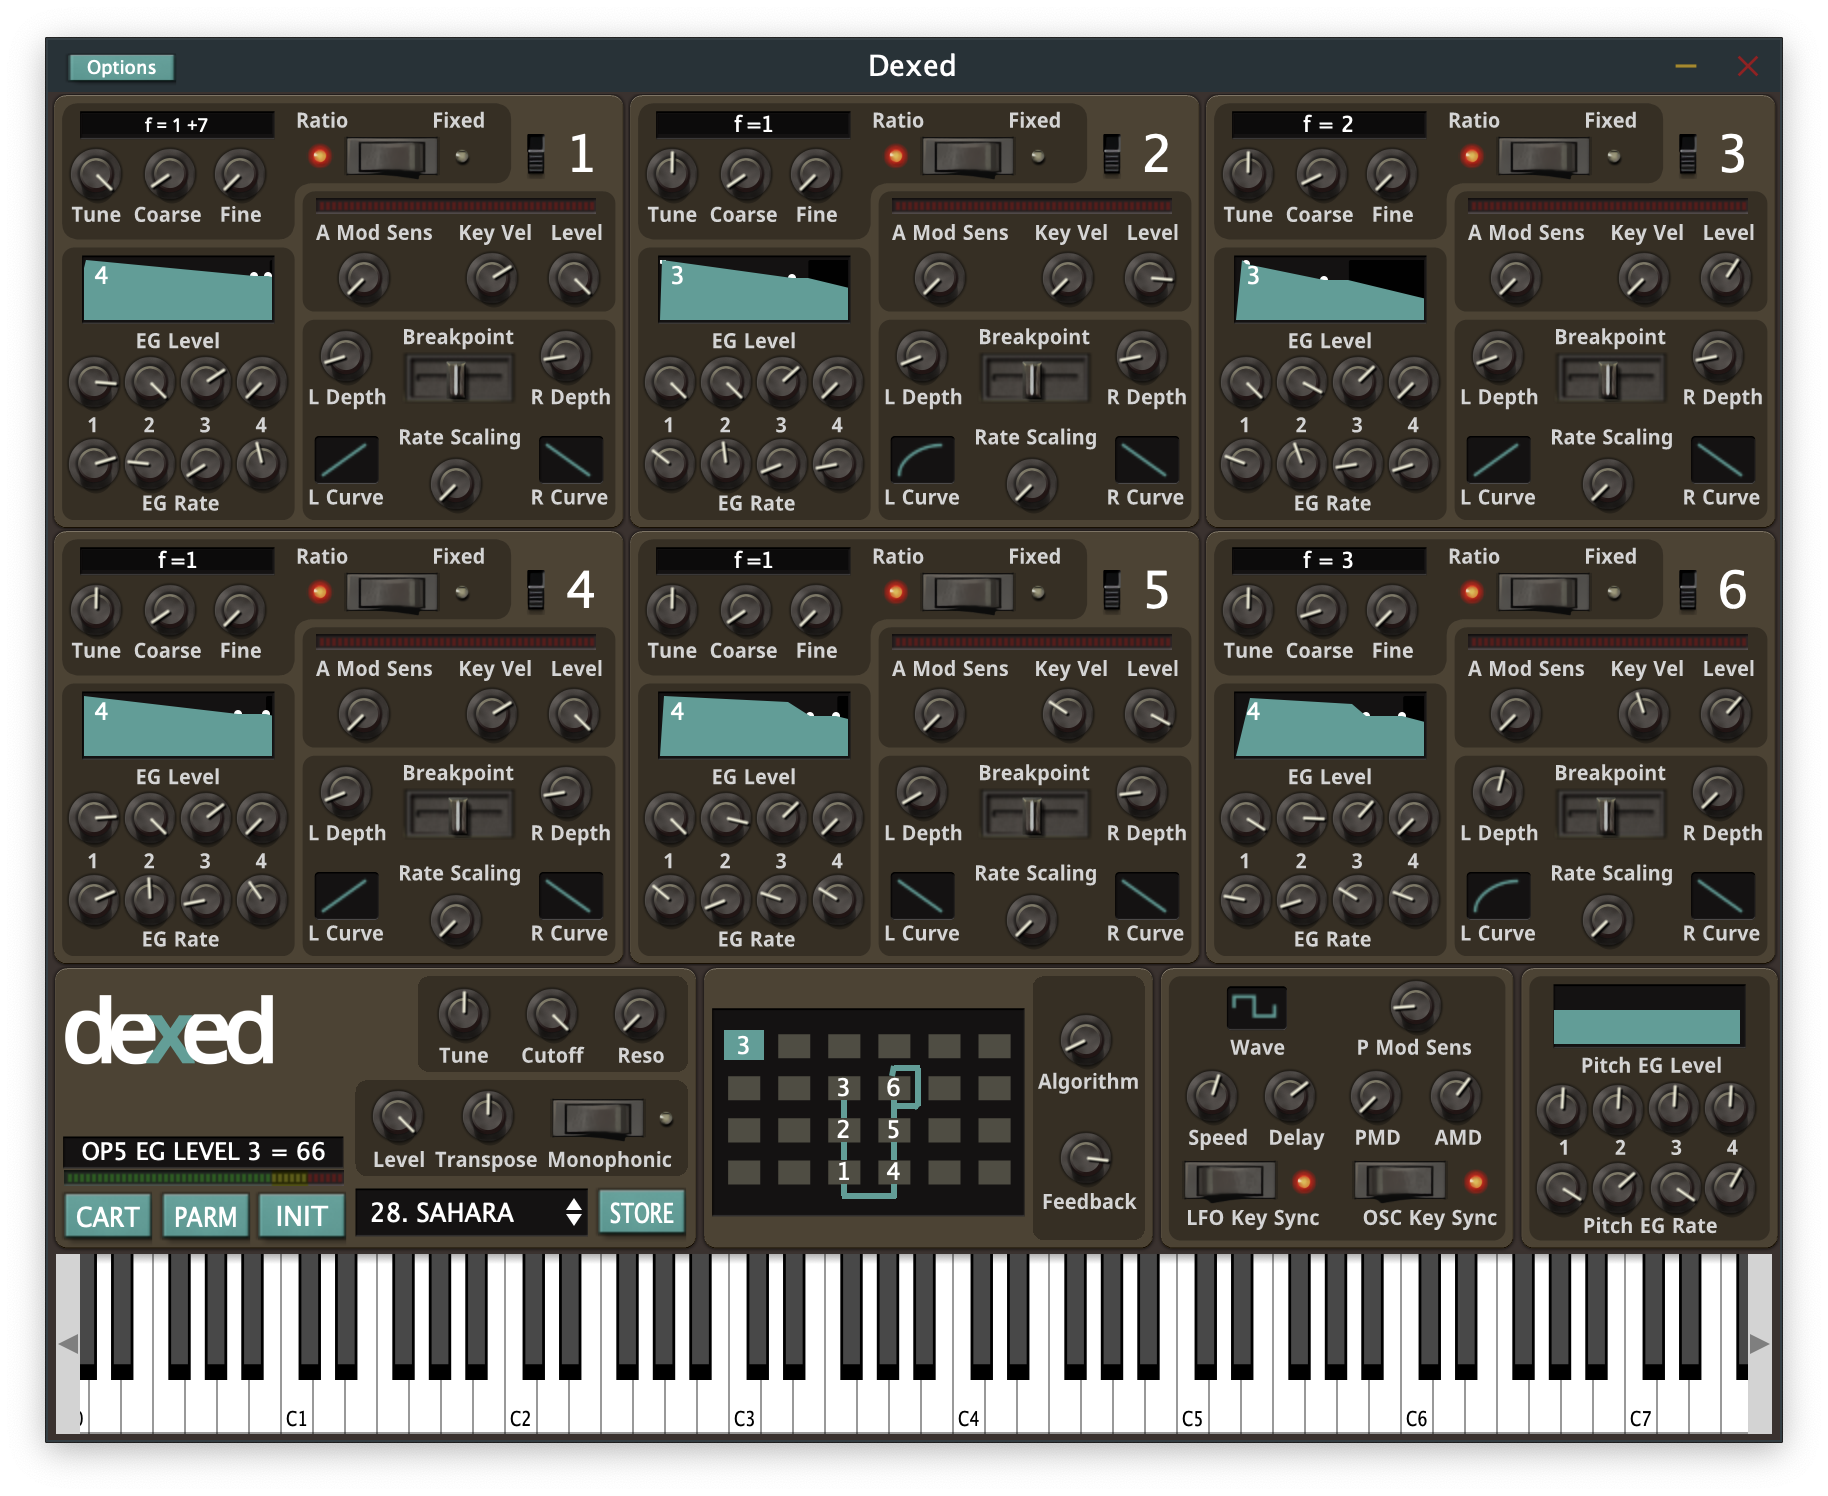
Task: Click operator 3 L Curve icon
Action: tap(1498, 459)
